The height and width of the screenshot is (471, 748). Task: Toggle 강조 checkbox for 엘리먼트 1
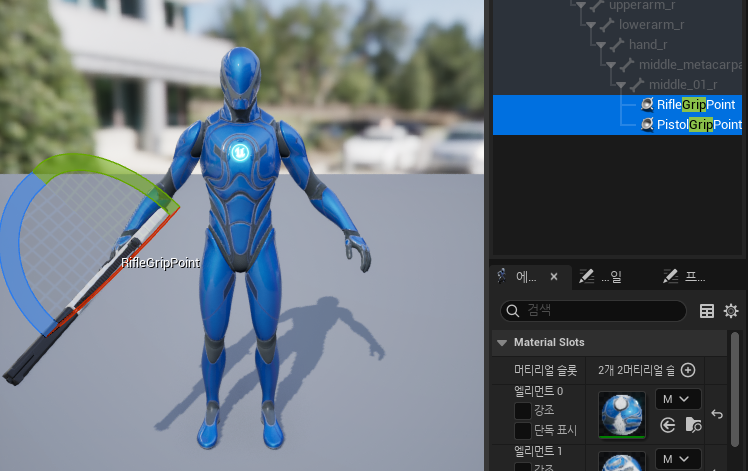[523, 467]
